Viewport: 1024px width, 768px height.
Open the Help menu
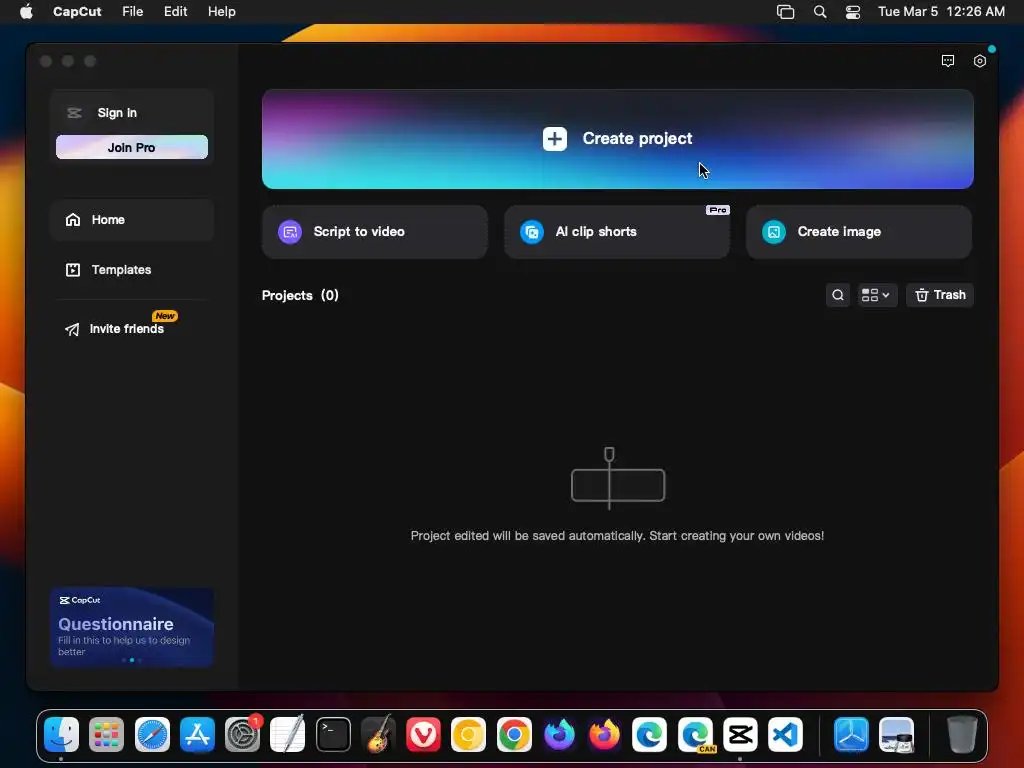click(x=221, y=12)
